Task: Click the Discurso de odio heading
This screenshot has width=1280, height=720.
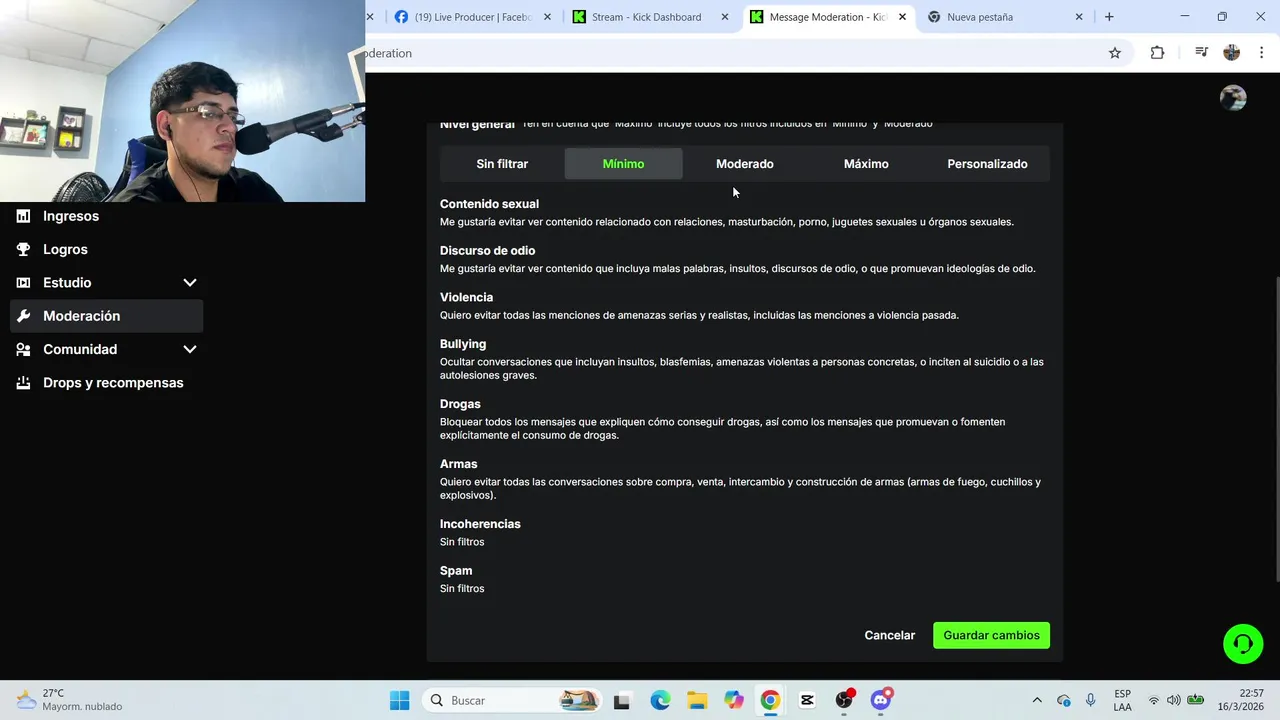Action: (487, 251)
